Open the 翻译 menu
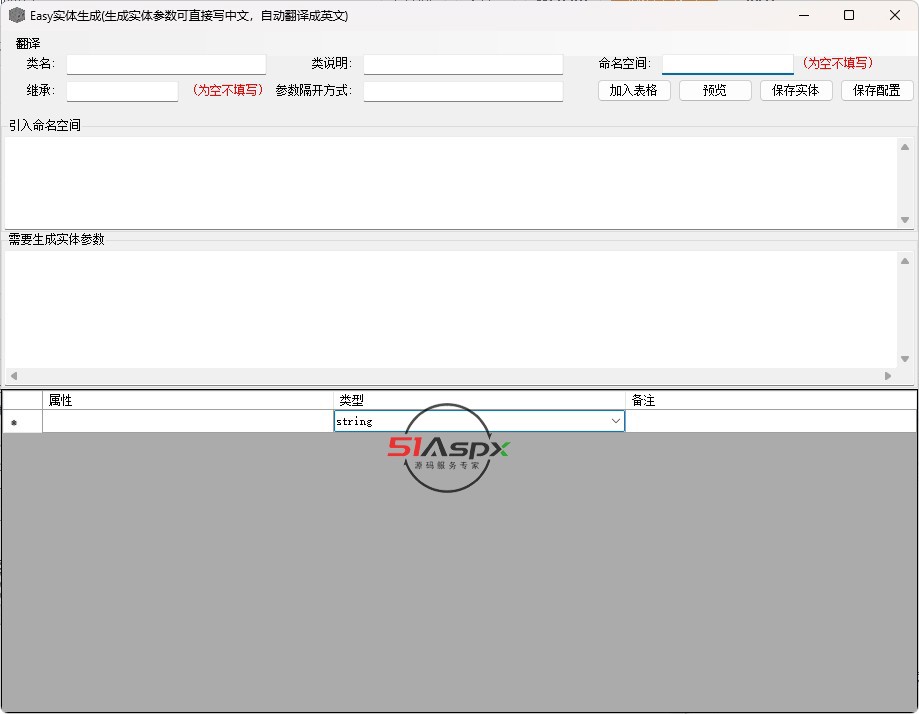The image size is (919, 714). [28, 43]
